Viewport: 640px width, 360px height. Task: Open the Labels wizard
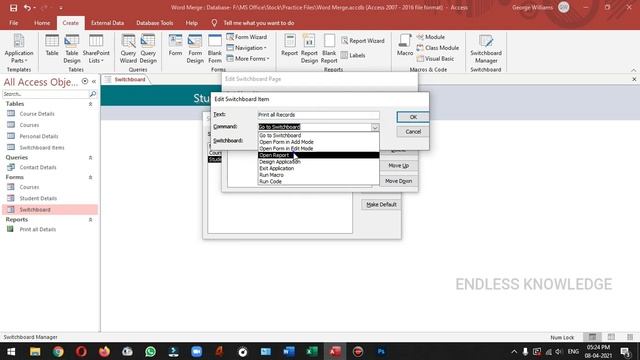coord(353,55)
